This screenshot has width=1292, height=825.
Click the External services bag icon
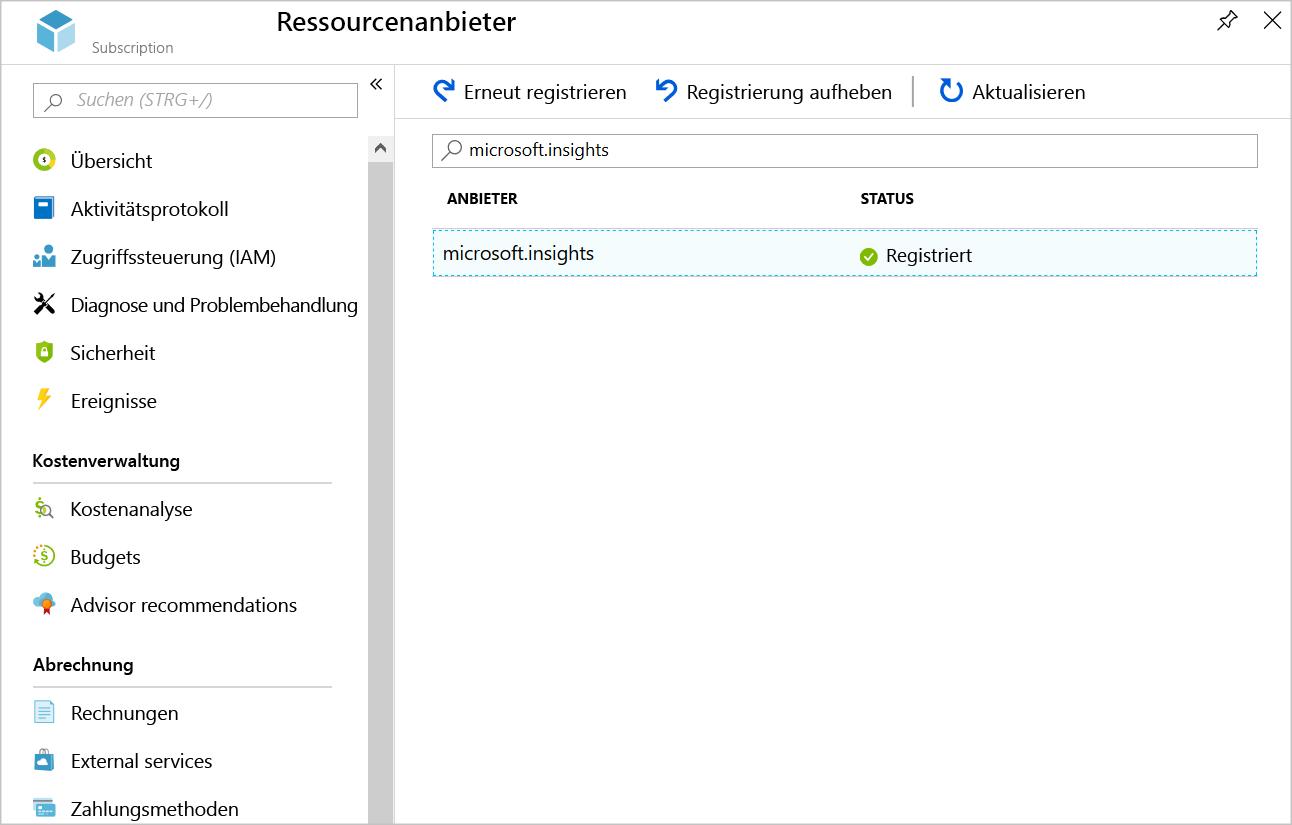pos(44,760)
